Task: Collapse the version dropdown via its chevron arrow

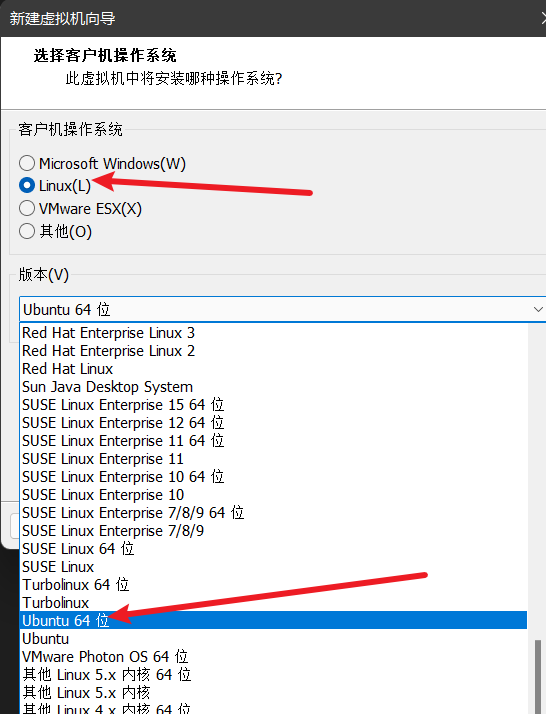Action: tap(538, 309)
